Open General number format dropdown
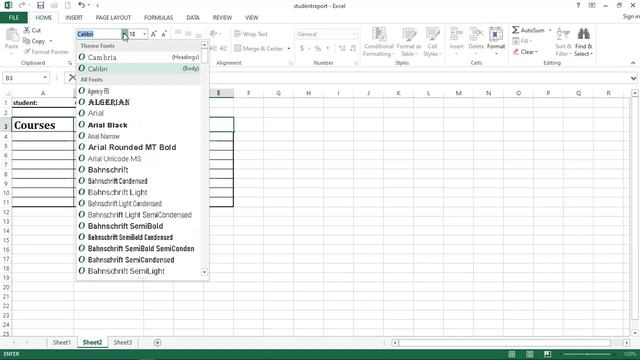Image resolution: width=640 pixels, height=360 pixels. click(354, 34)
